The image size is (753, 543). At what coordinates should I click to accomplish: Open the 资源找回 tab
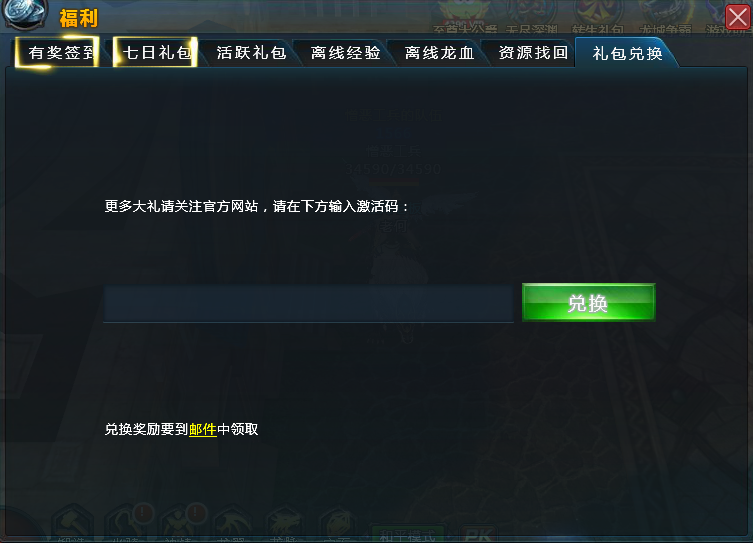(x=533, y=53)
